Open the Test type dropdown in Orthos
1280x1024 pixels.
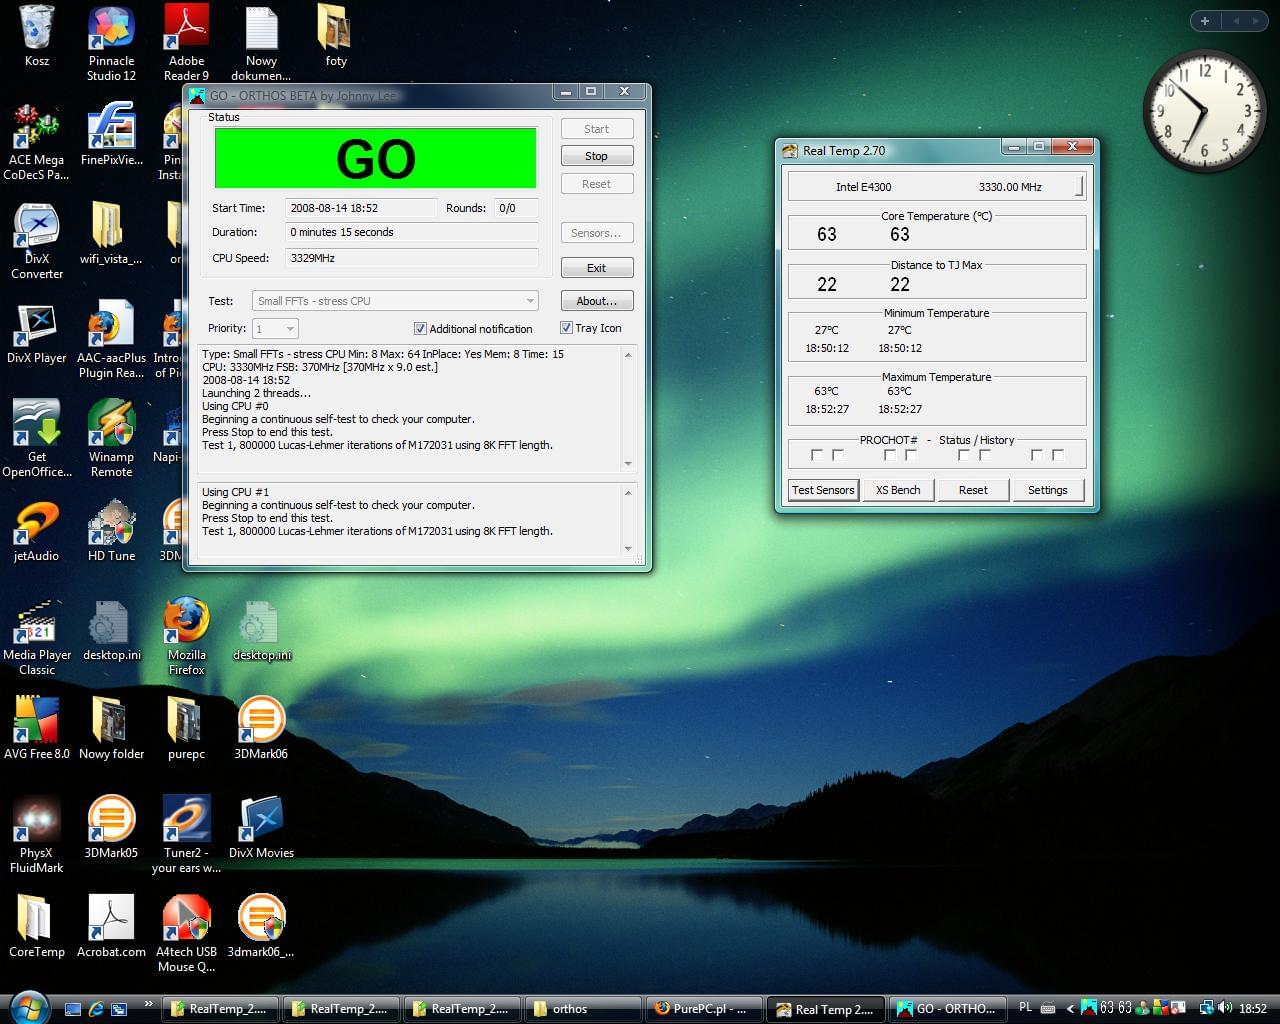click(x=395, y=301)
